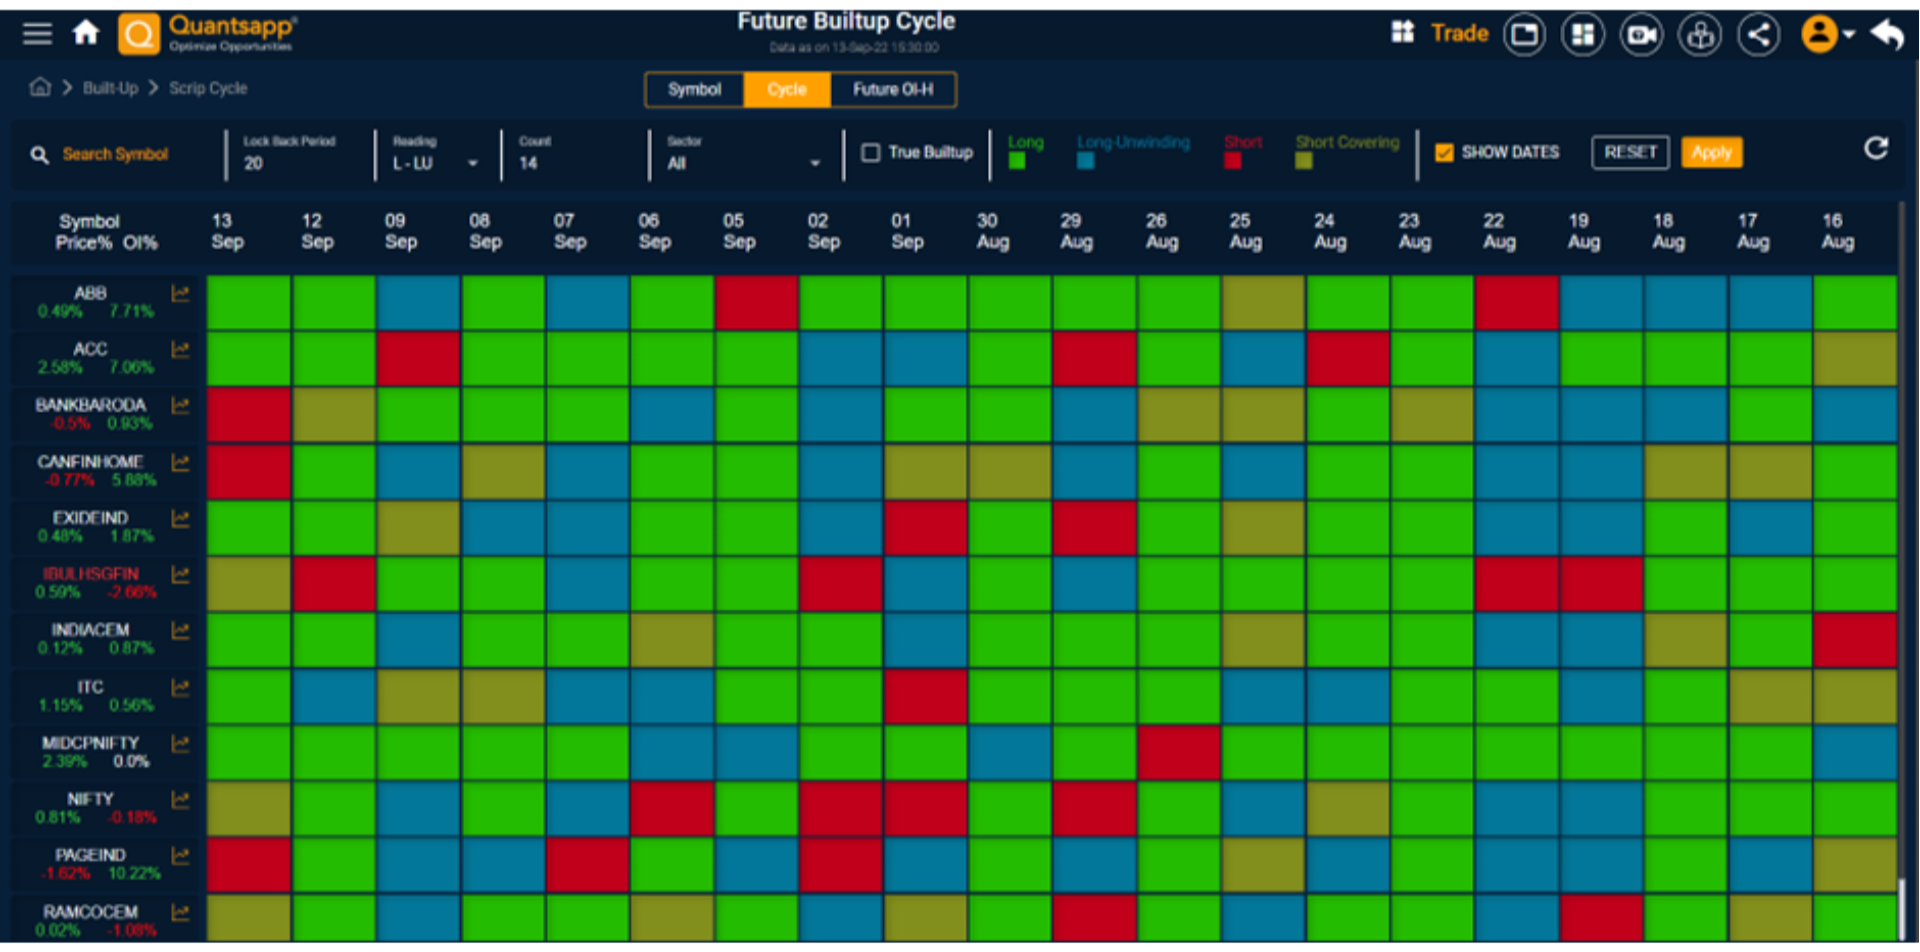Select the Symbol tab
This screenshot has height=952, width=1920.
pyautogui.click(x=694, y=89)
